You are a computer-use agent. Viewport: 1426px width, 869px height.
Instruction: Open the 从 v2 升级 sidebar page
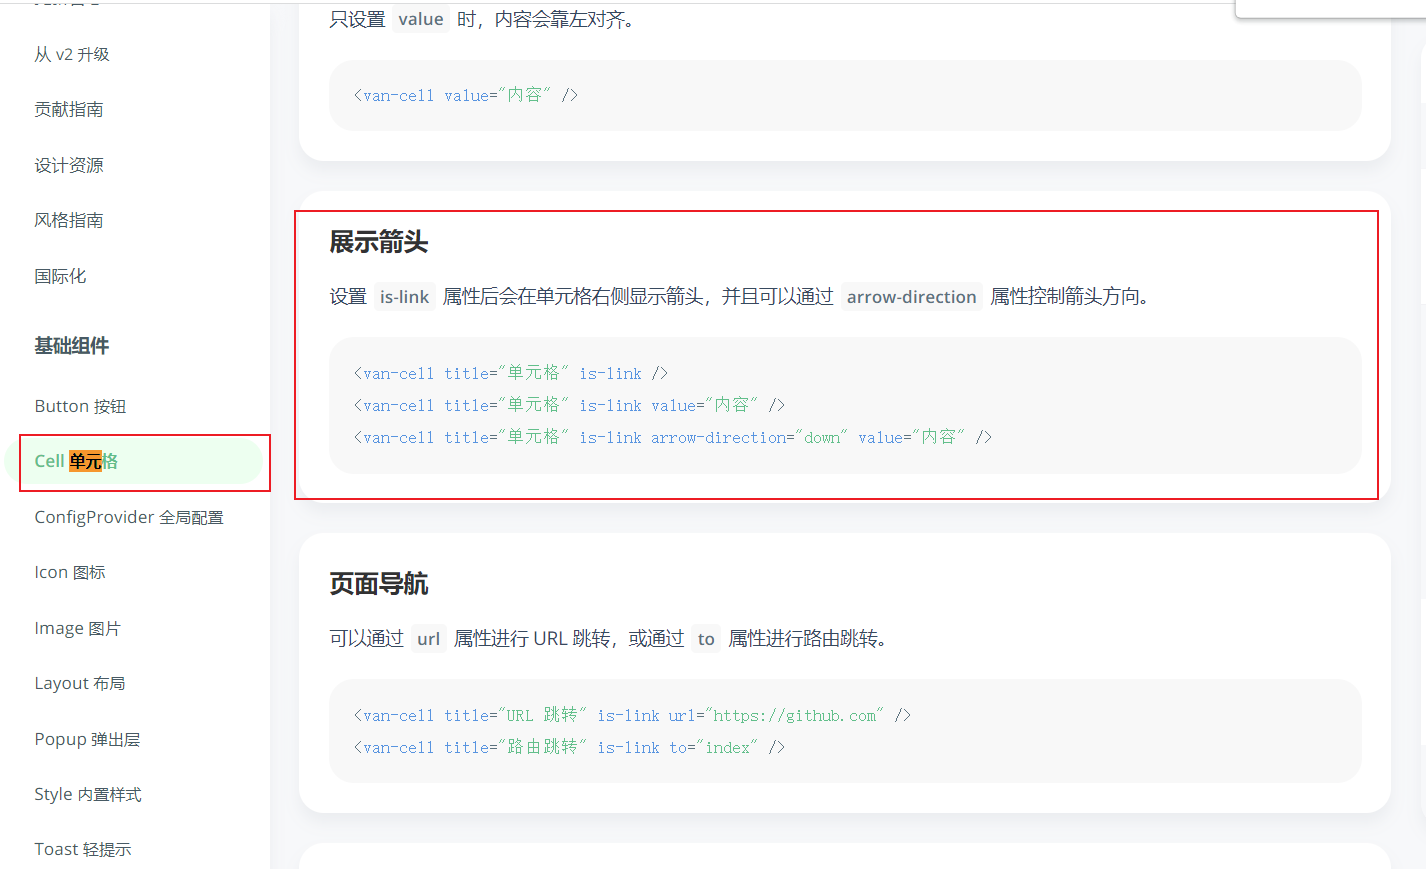72,55
